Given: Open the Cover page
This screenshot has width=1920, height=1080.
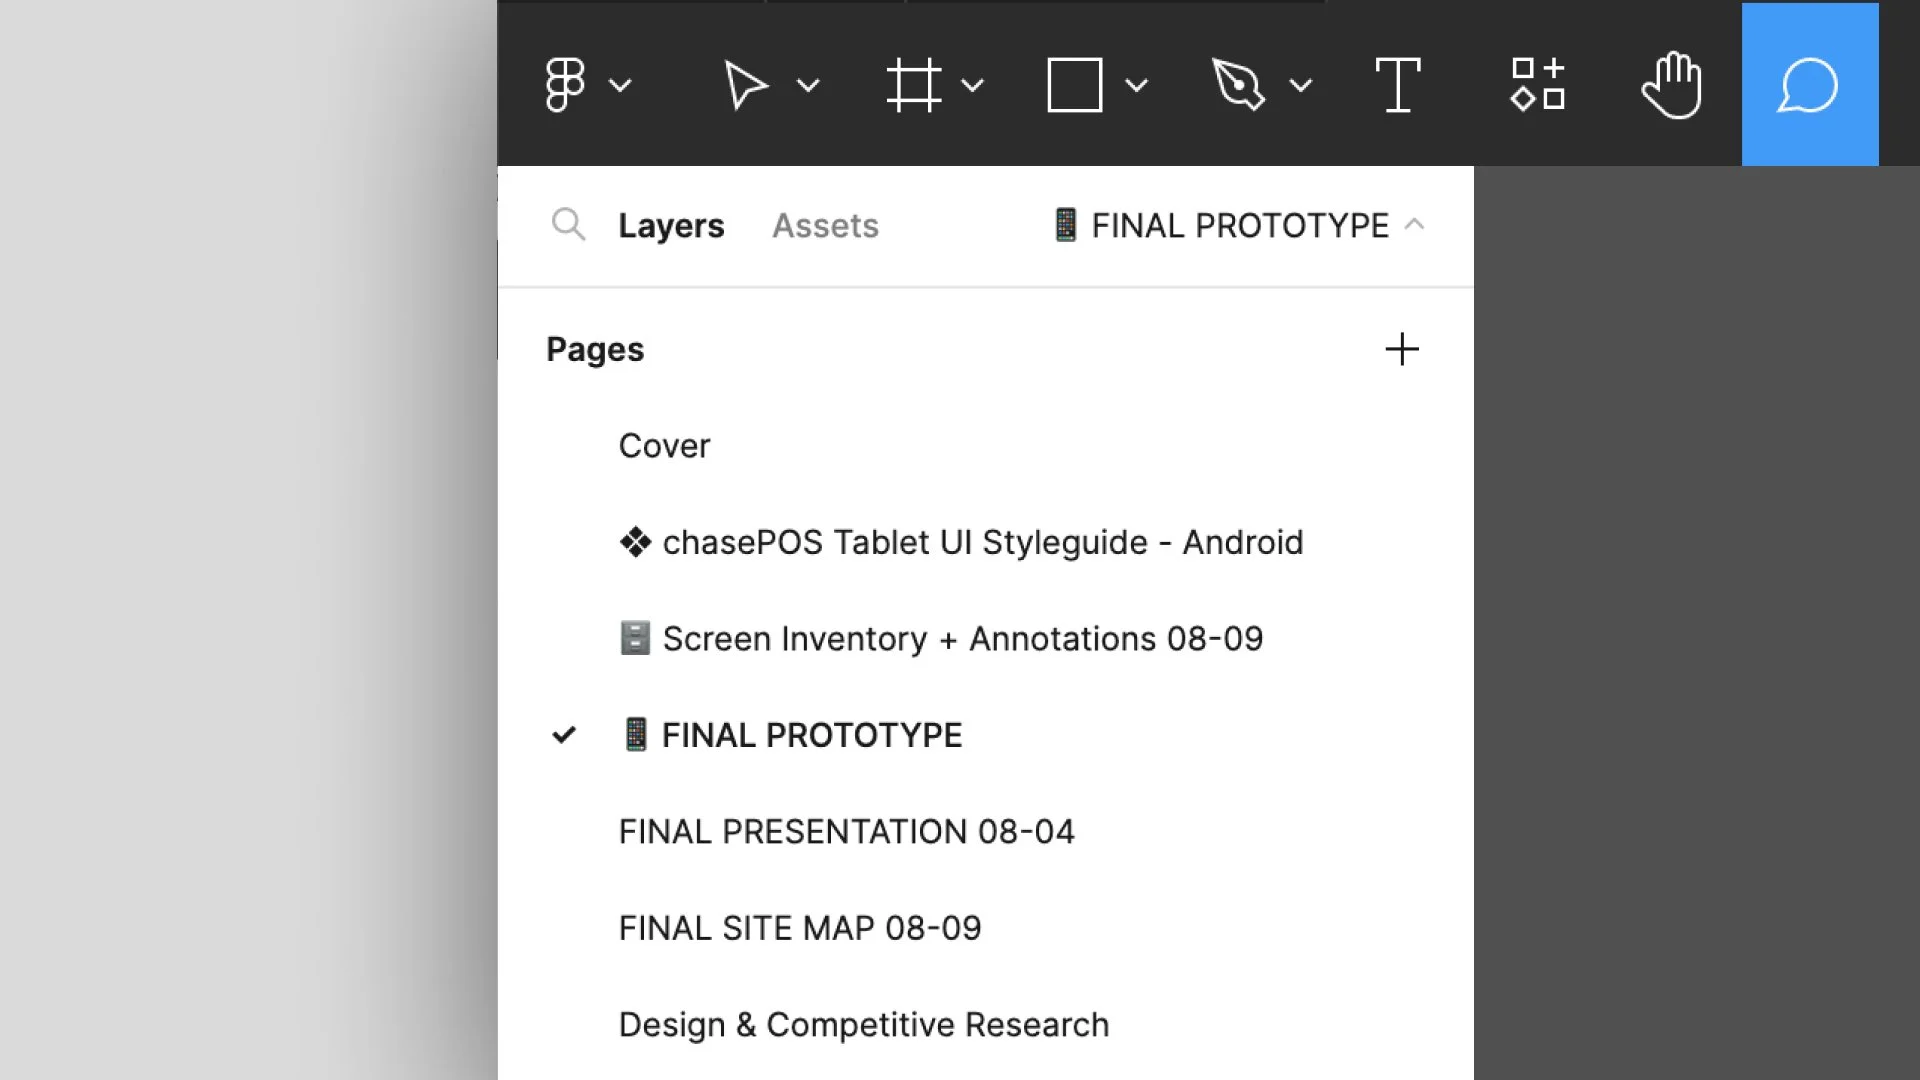Looking at the screenshot, I should click(x=664, y=445).
